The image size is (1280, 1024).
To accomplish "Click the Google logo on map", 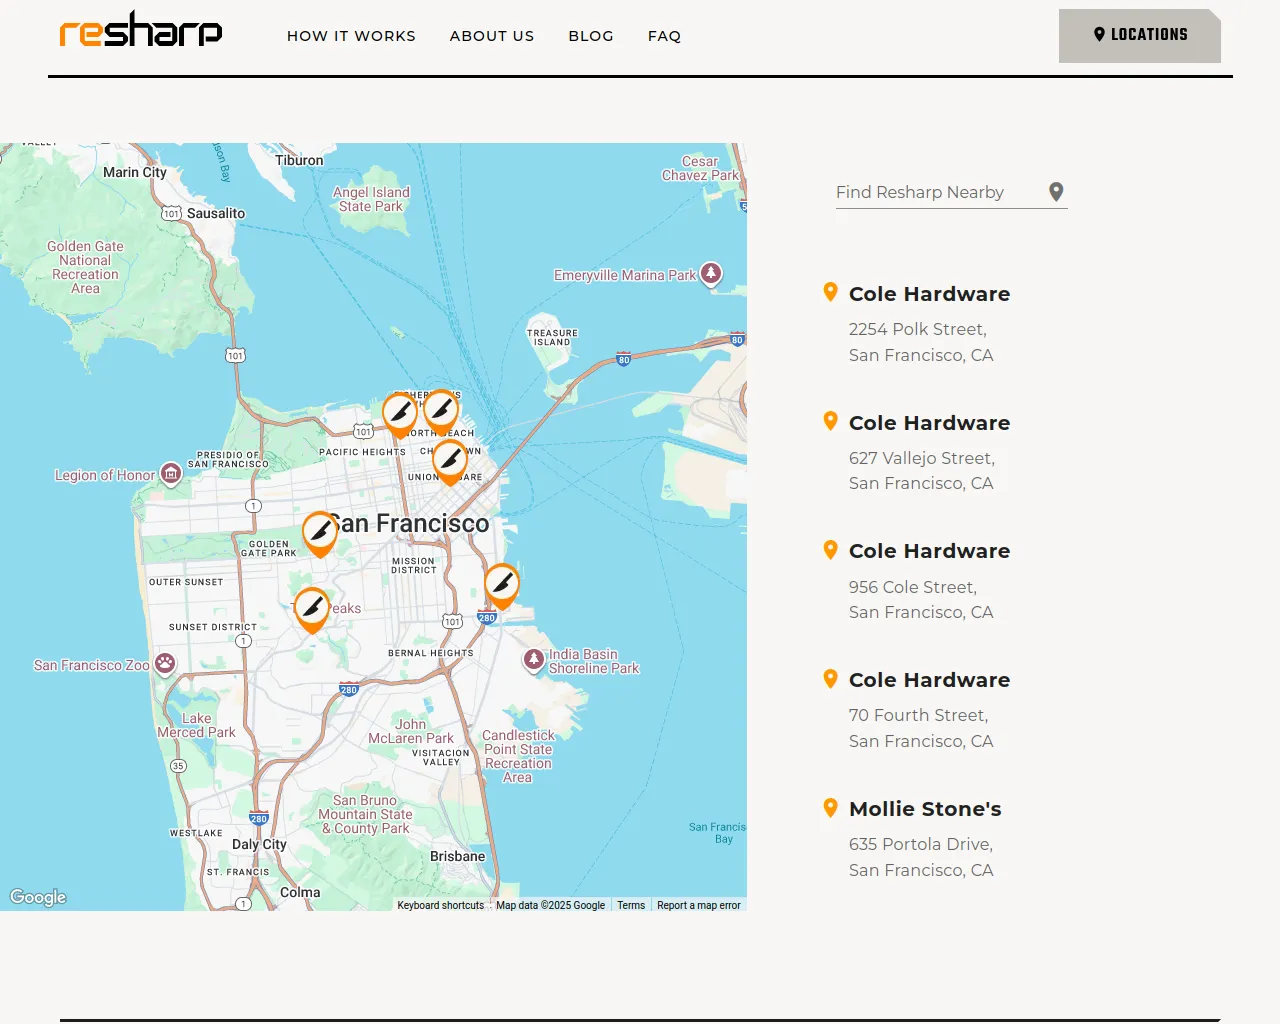I will point(38,897).
